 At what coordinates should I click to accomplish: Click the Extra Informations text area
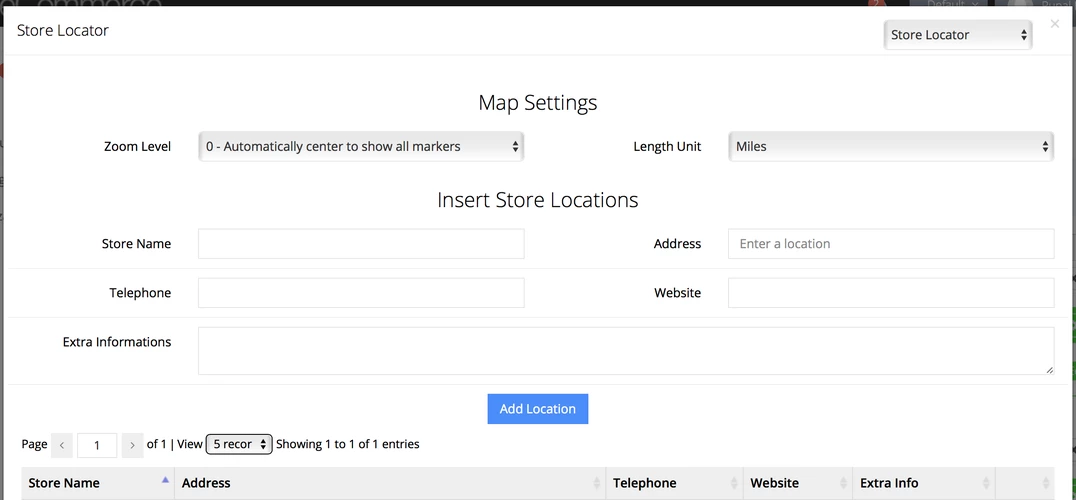coord(626,350)
